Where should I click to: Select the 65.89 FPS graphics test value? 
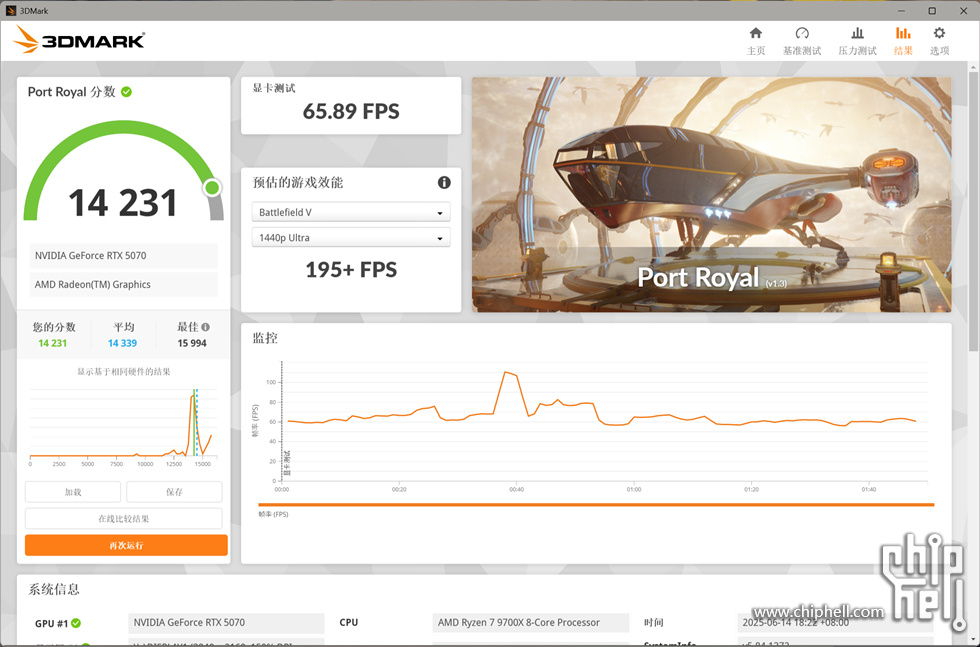click(x=351, y=111)
